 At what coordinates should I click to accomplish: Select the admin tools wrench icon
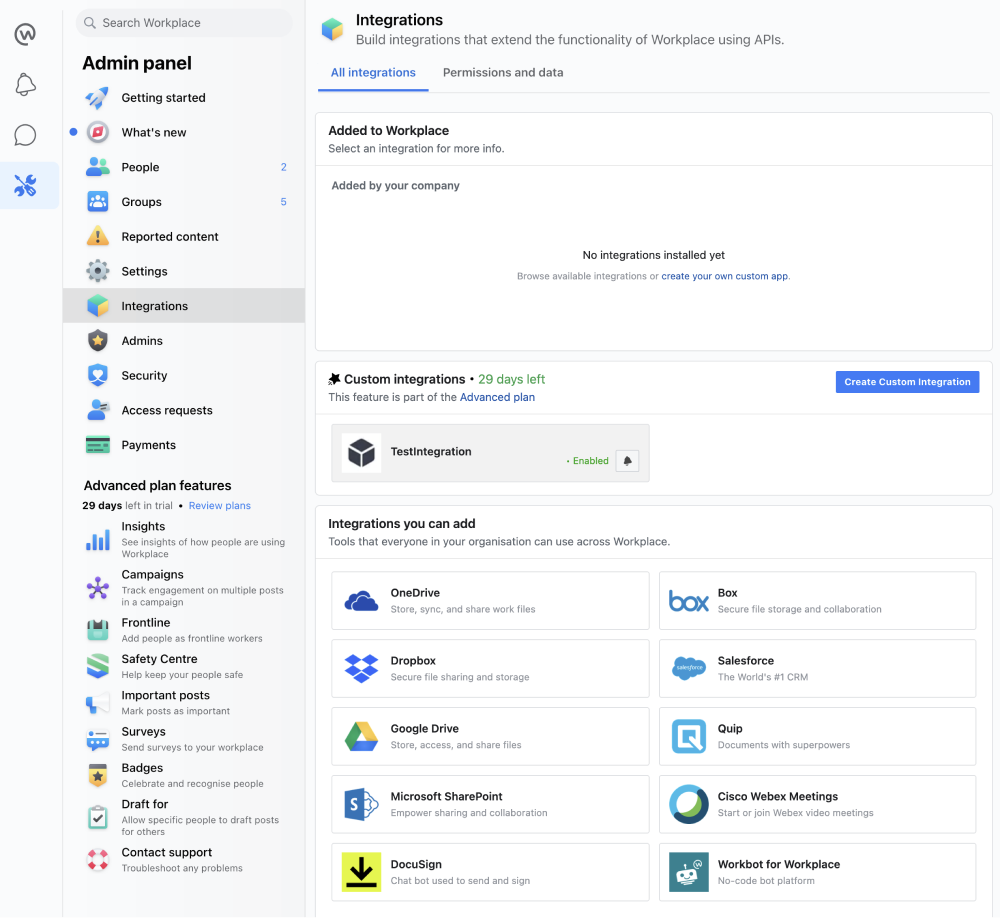26,185
